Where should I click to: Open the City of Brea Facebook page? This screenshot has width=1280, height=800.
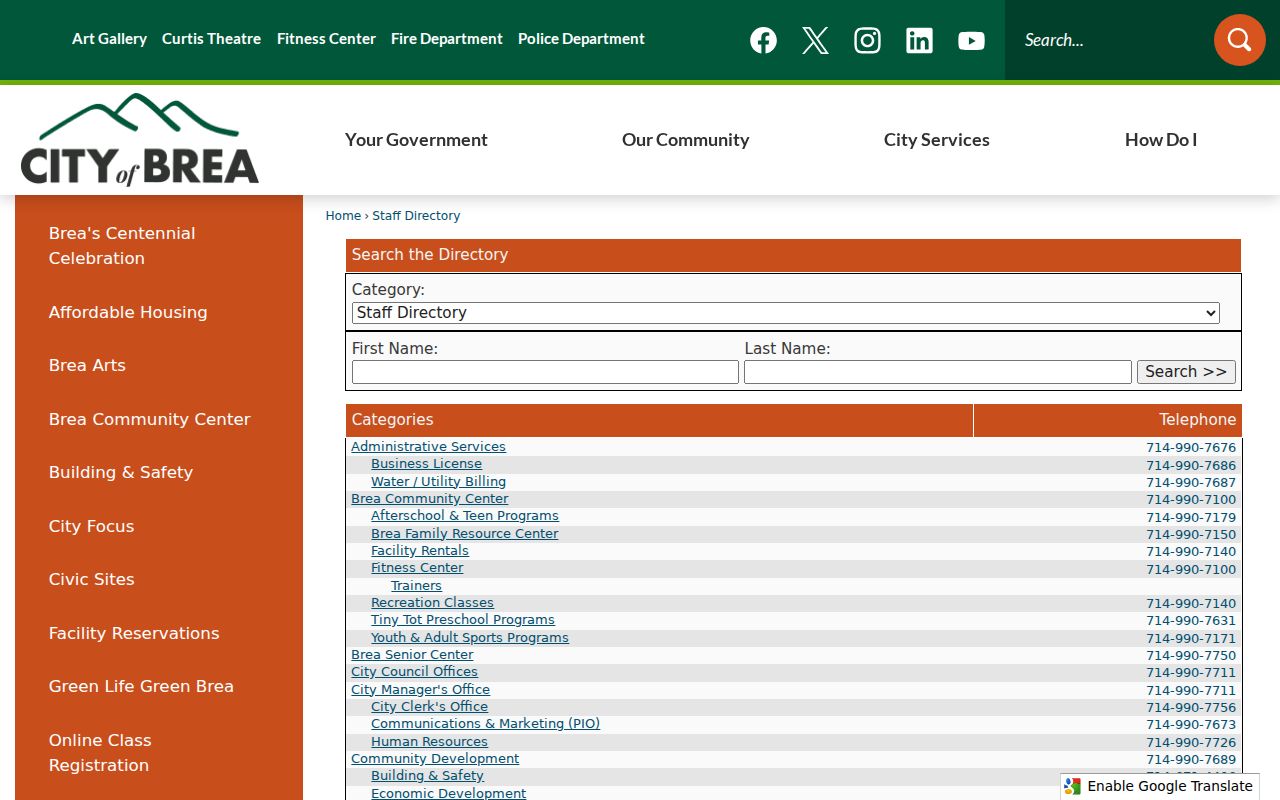tap(763, 40)
